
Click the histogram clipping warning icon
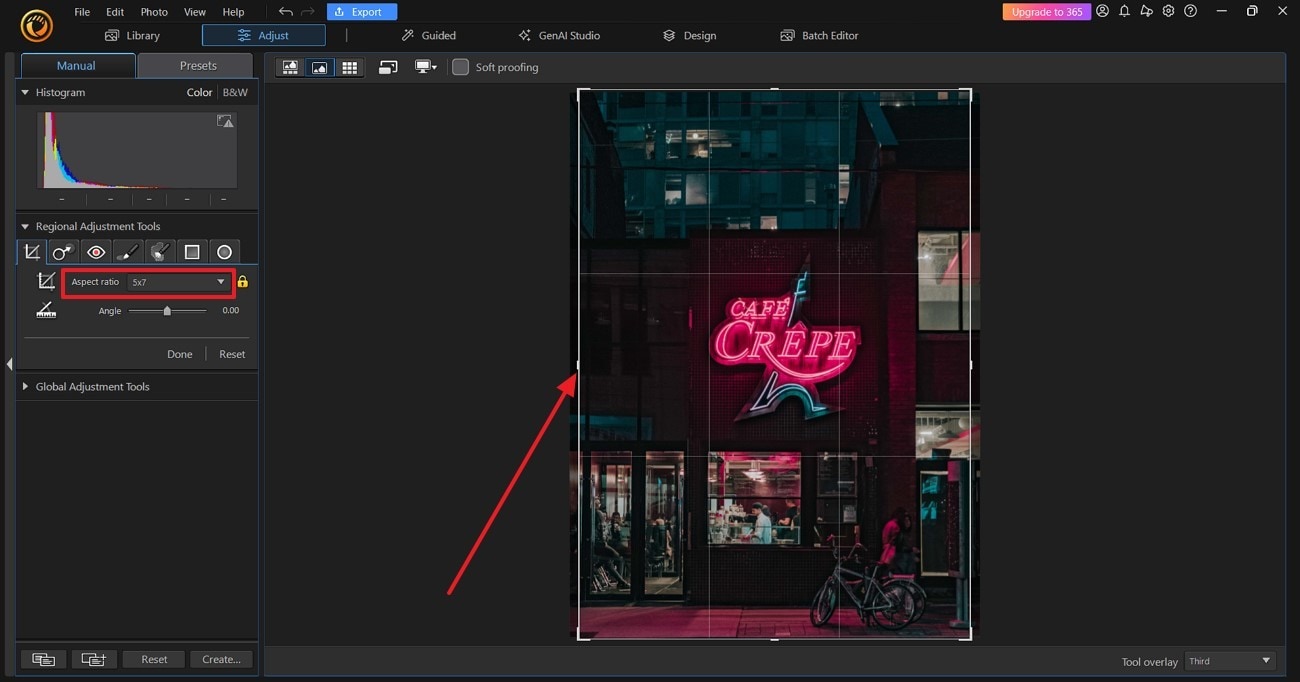(x=226, y=121)
